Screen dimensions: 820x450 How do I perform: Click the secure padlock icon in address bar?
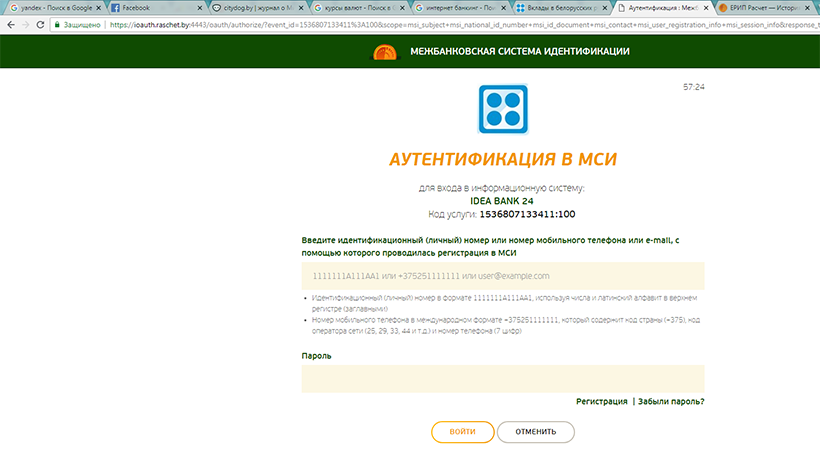click(x=56, y=23)
